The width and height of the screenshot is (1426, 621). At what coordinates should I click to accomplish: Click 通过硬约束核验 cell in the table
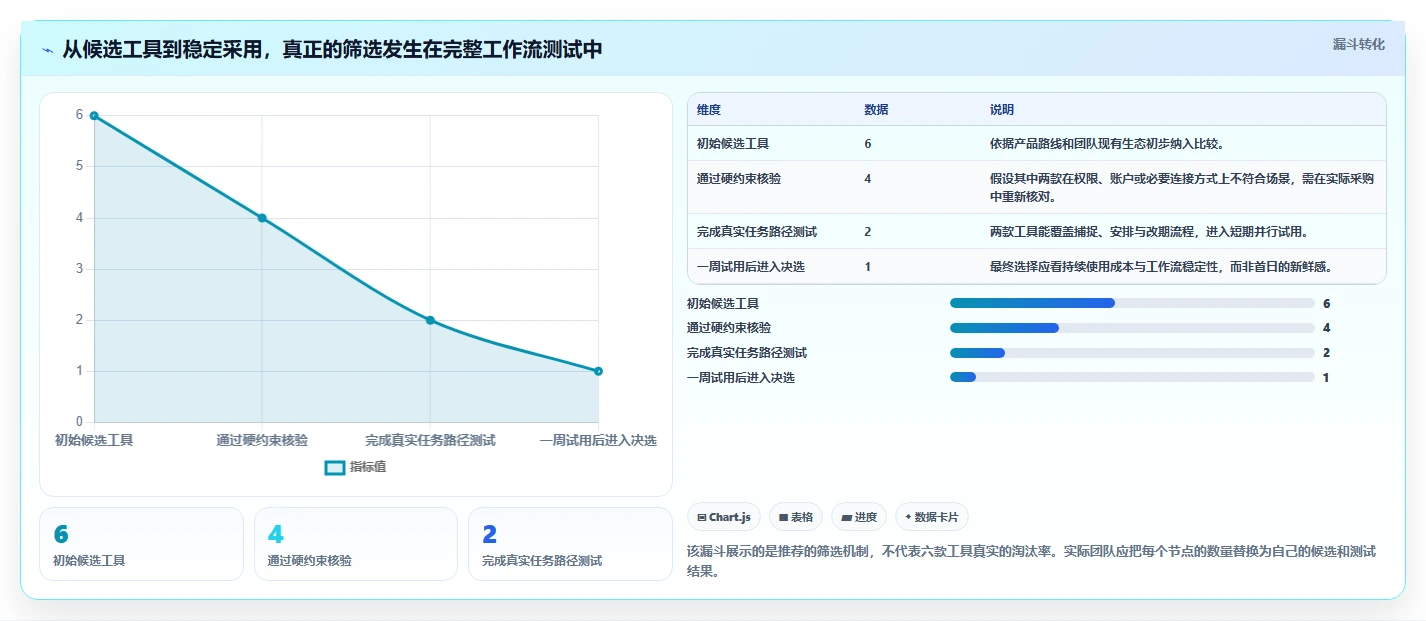click(739, 179)
